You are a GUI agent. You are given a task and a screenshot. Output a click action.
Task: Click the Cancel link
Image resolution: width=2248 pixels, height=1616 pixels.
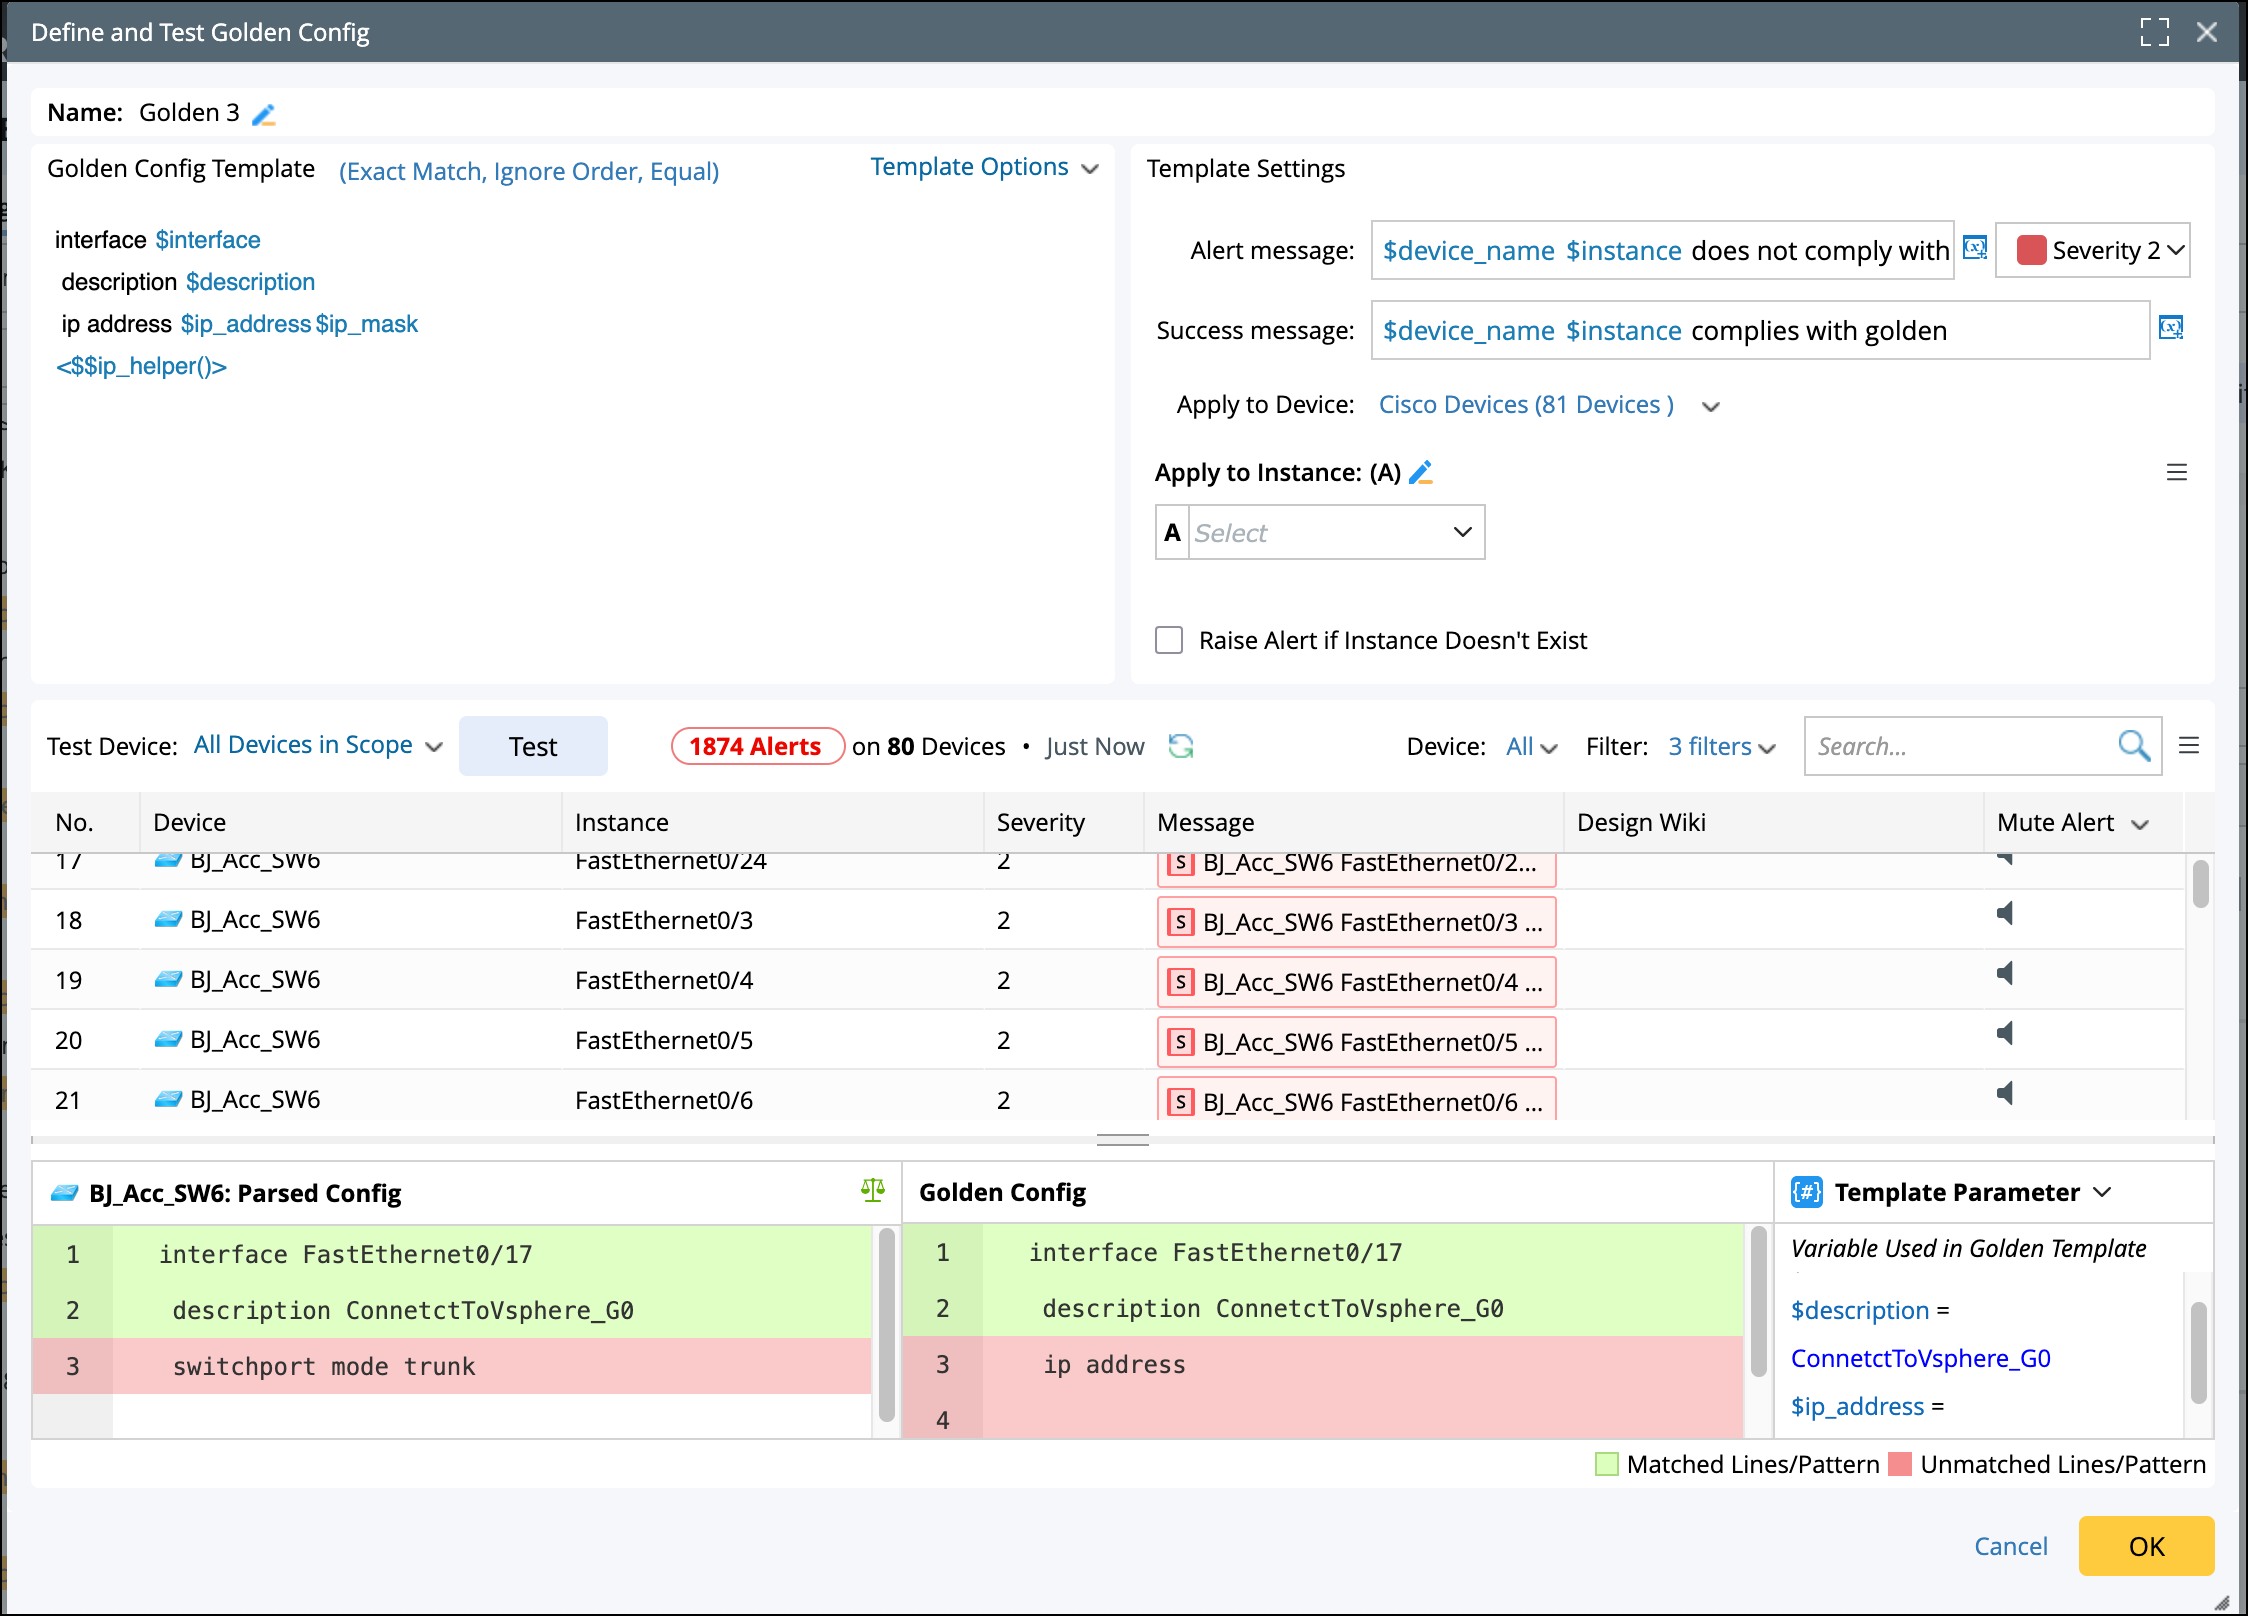[2010, 1546]
